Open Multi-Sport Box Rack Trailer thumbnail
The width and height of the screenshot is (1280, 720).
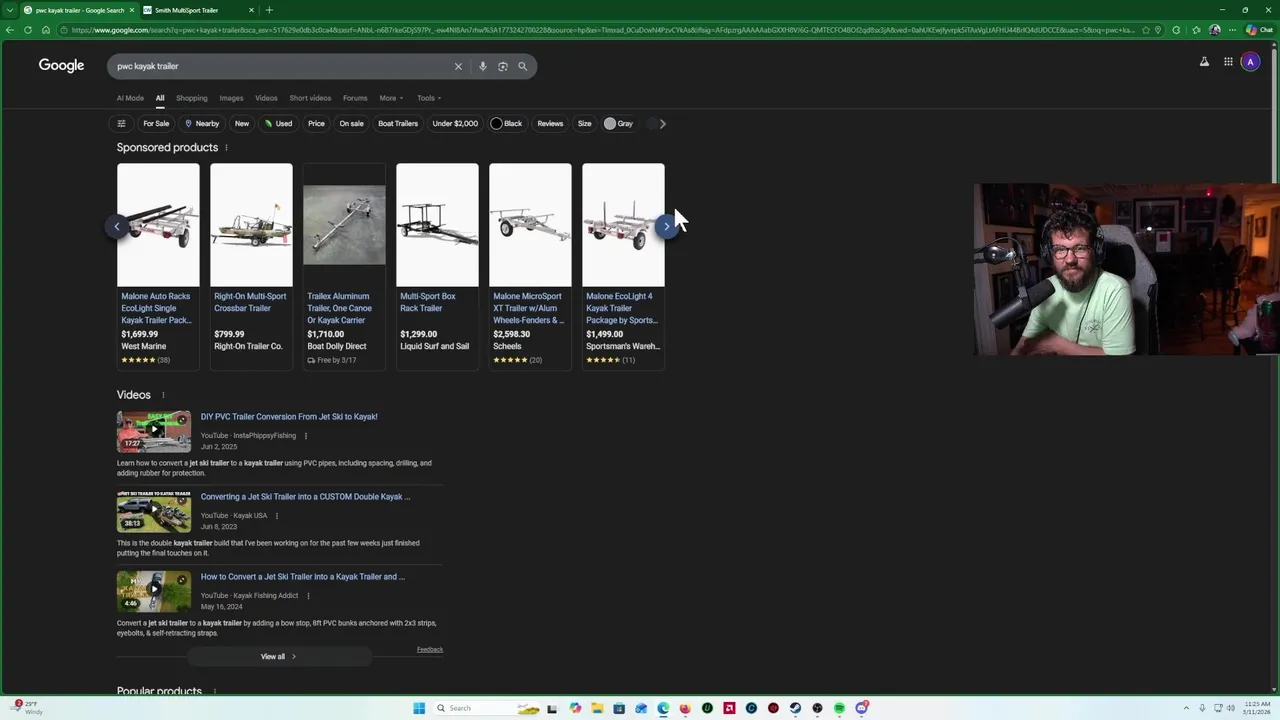click(x=437, y=225)
